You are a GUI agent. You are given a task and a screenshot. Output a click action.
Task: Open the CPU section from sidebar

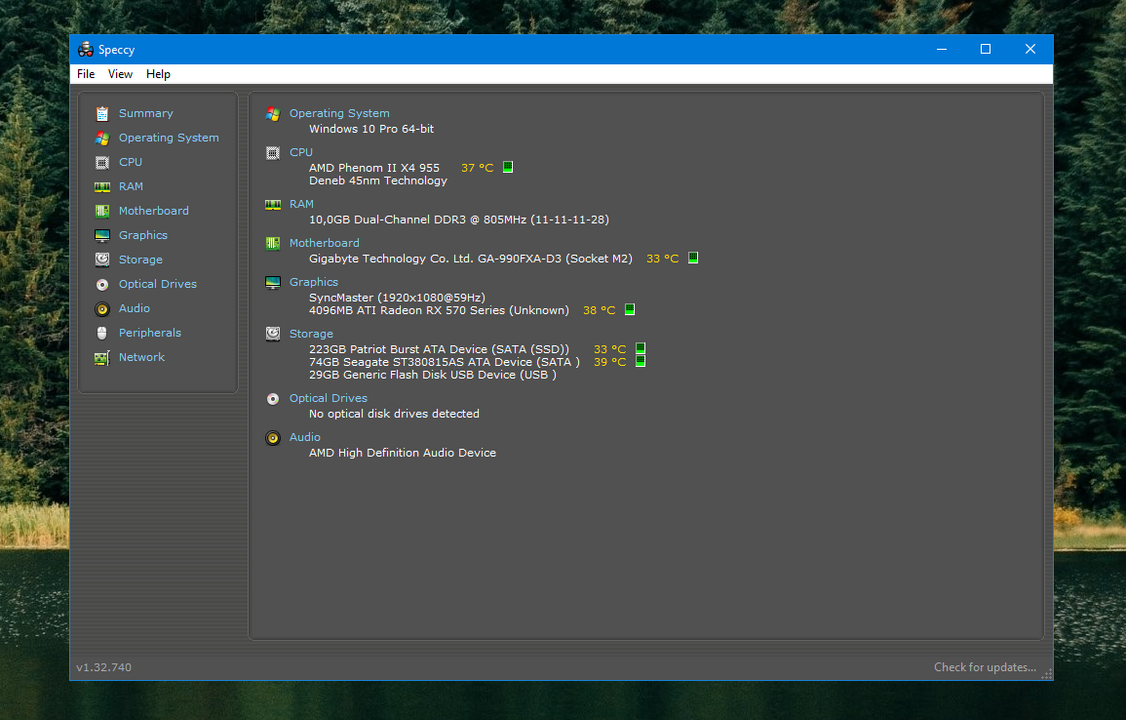(131, 162)
